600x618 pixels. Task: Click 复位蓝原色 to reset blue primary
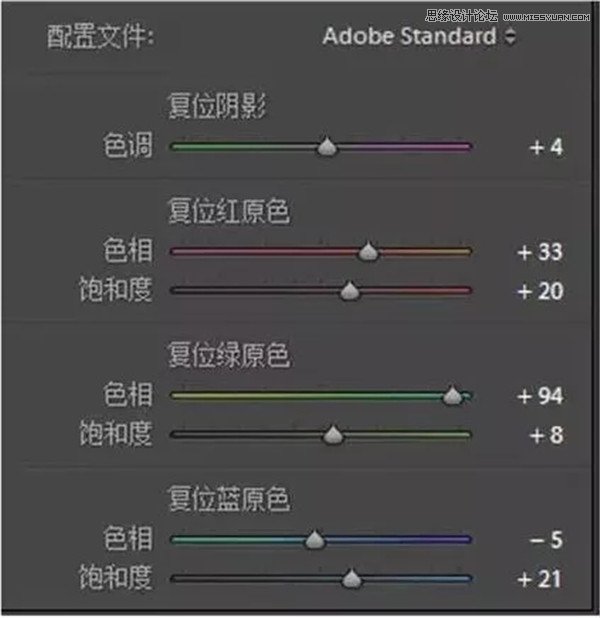pyautogui.click(x=228, y=499)
